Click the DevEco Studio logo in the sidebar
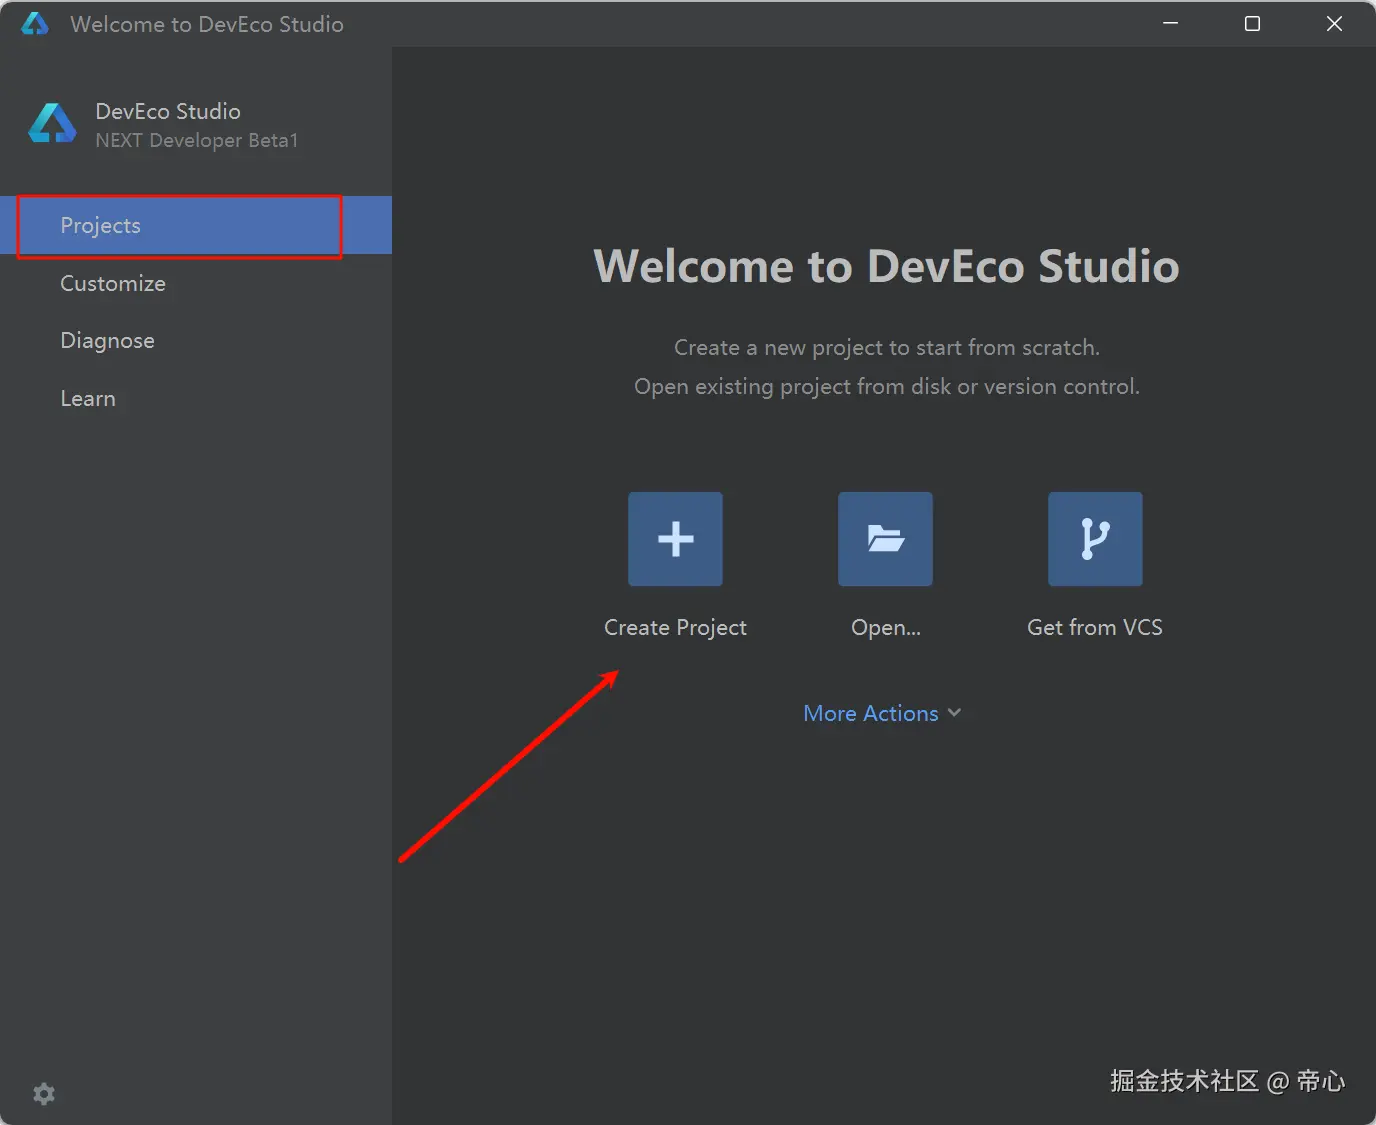 [x=52, y=124]
